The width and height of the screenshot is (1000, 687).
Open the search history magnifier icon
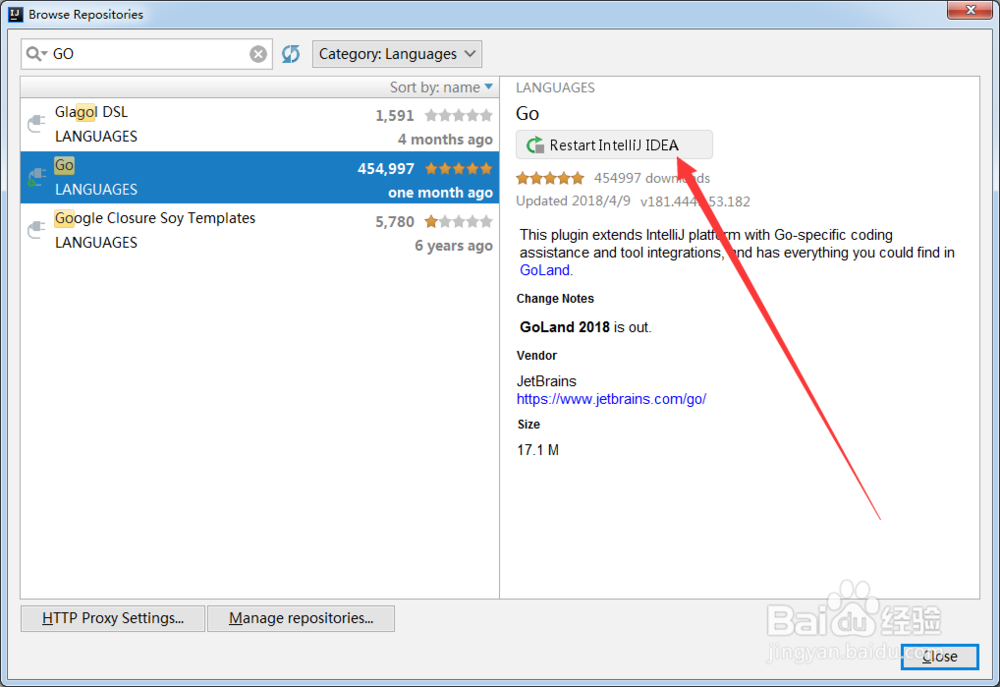tap(36, 54)
